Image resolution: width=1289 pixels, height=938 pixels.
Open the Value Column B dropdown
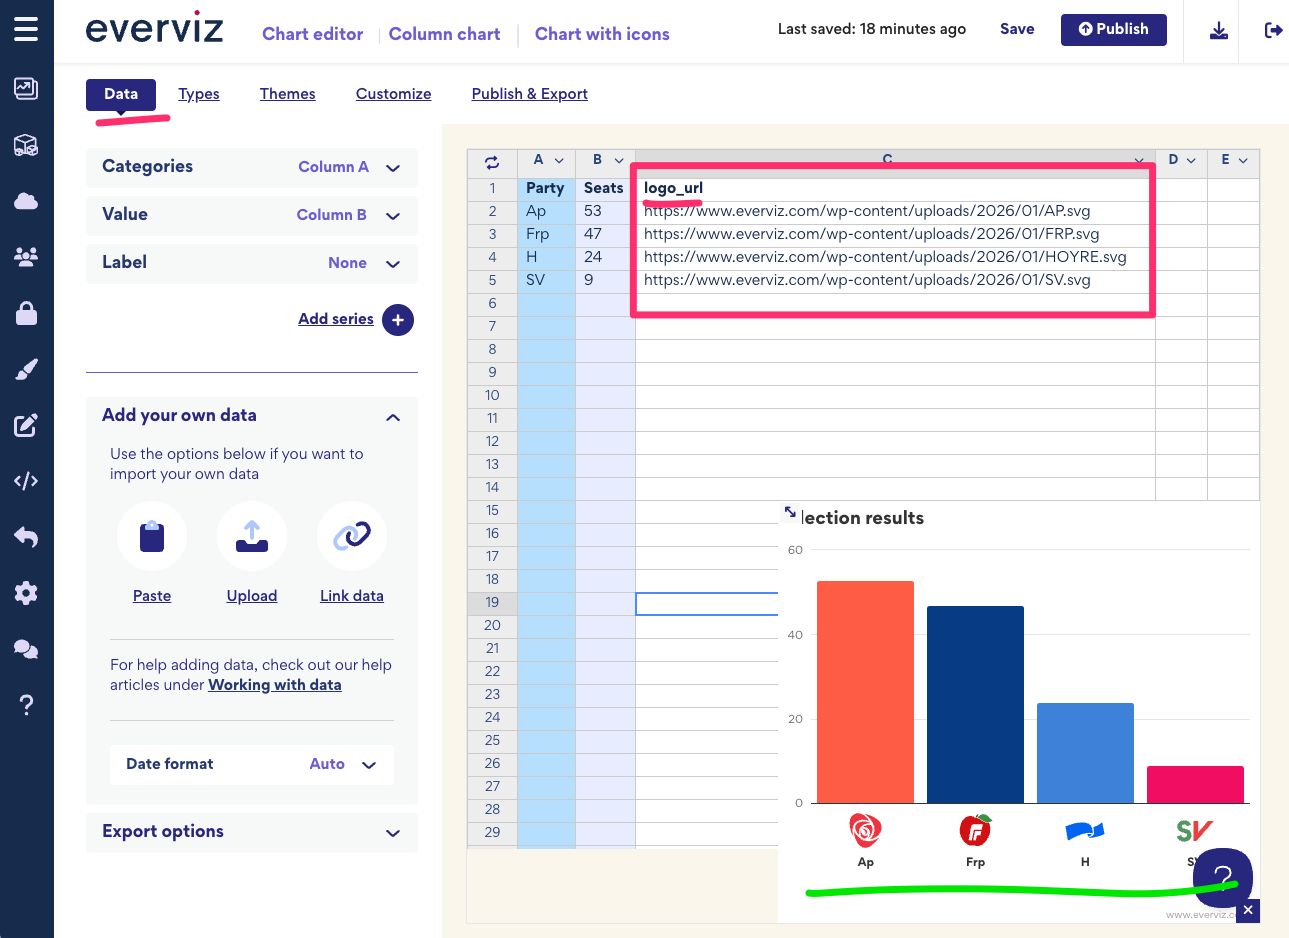click(x=252, y=215)
